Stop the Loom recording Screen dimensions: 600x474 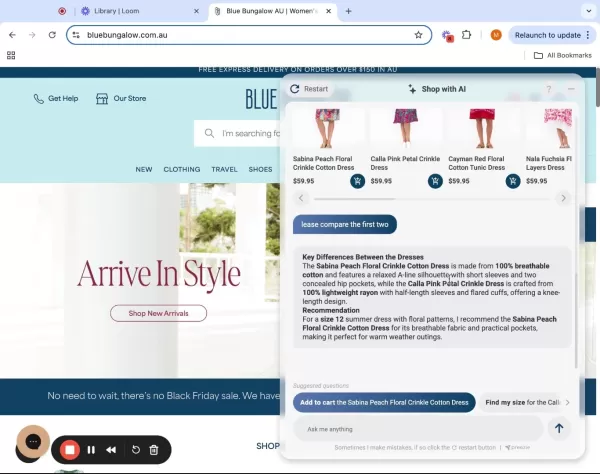pyautogui.click(x=70, y=450)
